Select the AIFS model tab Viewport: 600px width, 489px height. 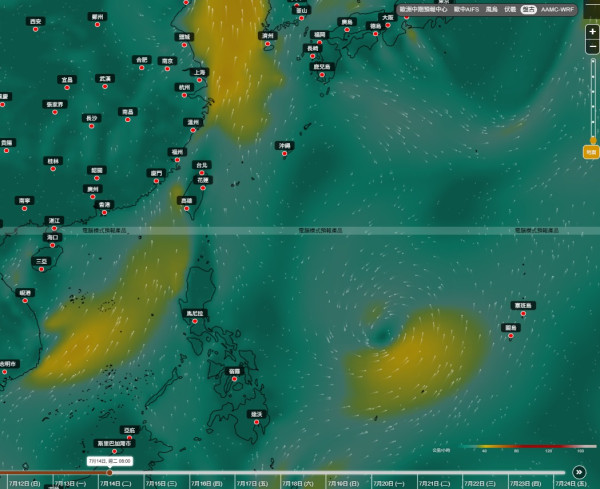[466, 10]
